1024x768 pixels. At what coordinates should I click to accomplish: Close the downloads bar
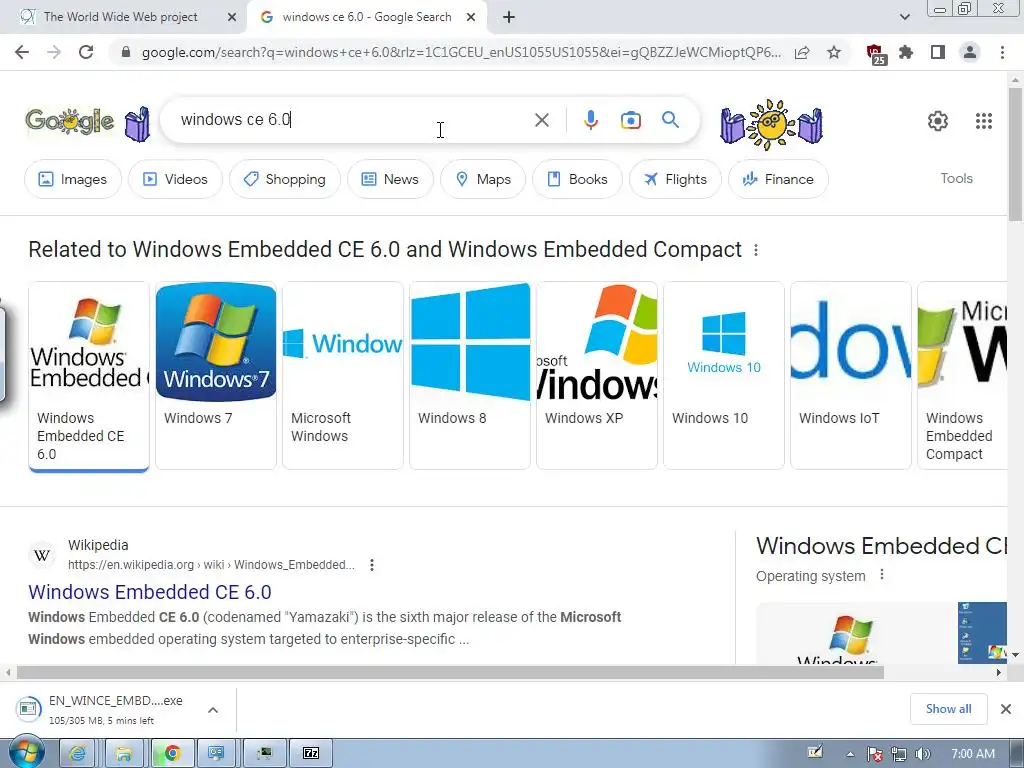click(1006, 709)
